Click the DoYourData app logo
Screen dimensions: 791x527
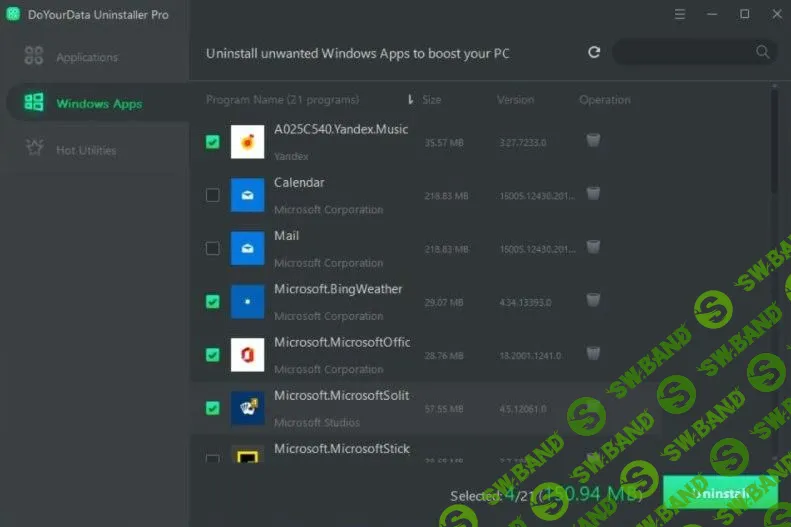point(13,14)
